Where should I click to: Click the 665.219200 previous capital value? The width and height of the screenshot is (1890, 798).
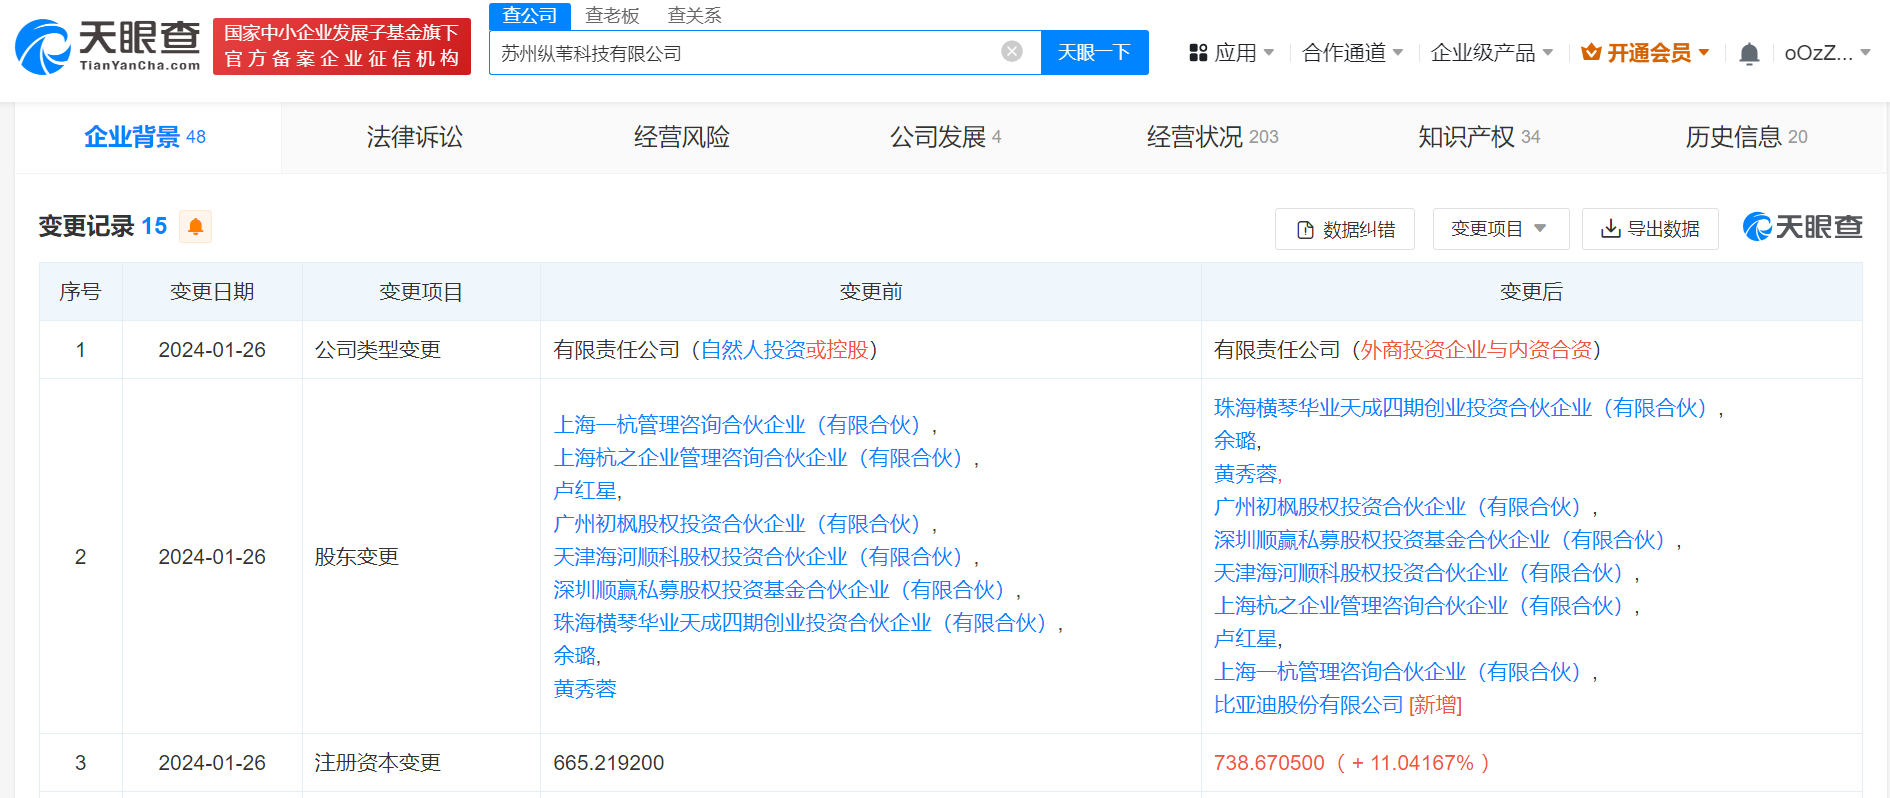point(608,763)
